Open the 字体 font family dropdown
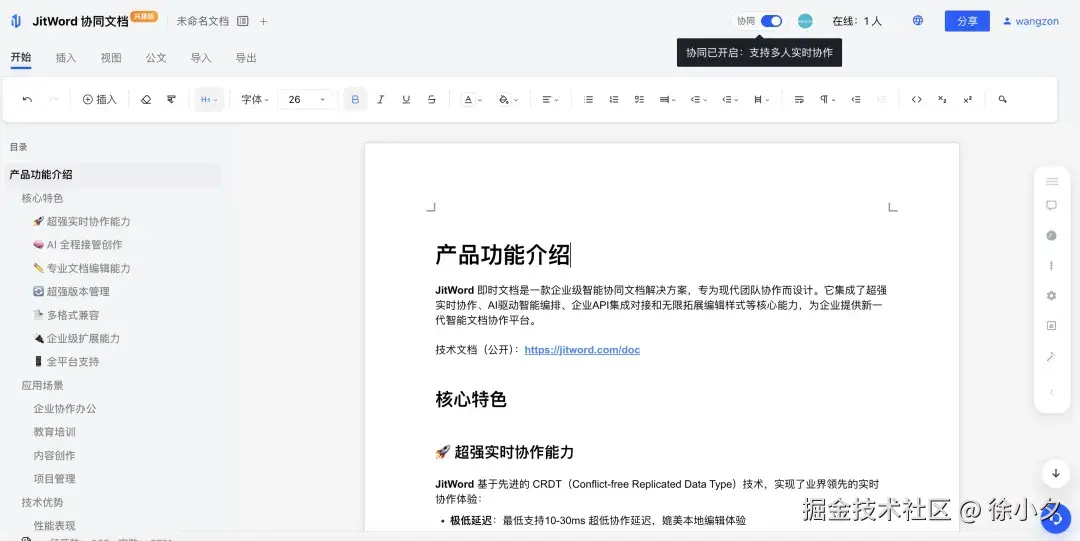The width and height of the screenshot is (1080, 541). [x=254, y=99]
